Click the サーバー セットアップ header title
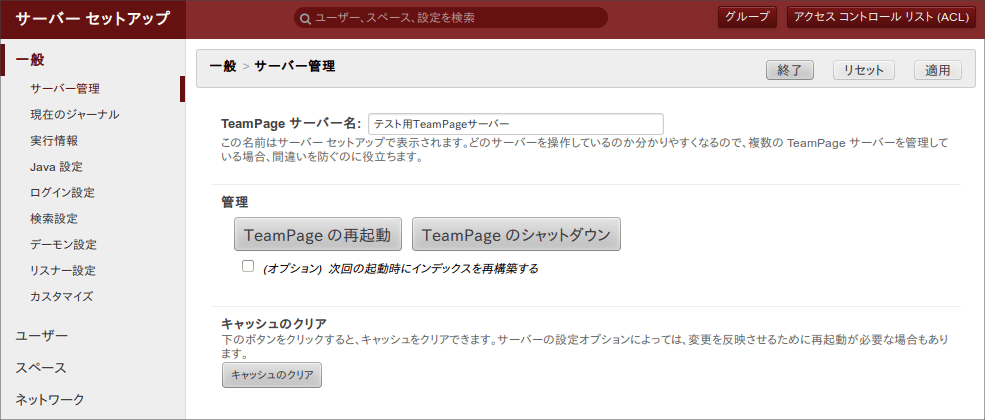The height and width of the screenshot is (420, 985). pyautogui.click(x=92, y=18)
